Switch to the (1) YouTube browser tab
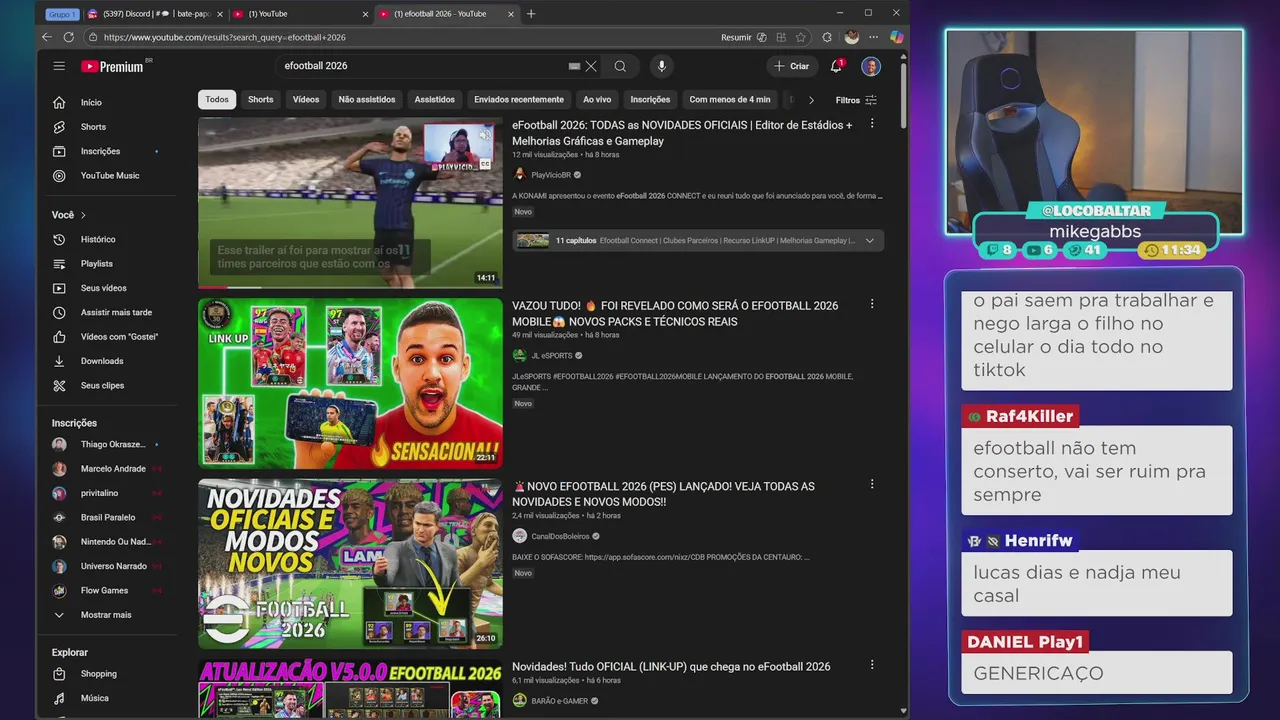The image size is (1280, 720). click(298, 14)
